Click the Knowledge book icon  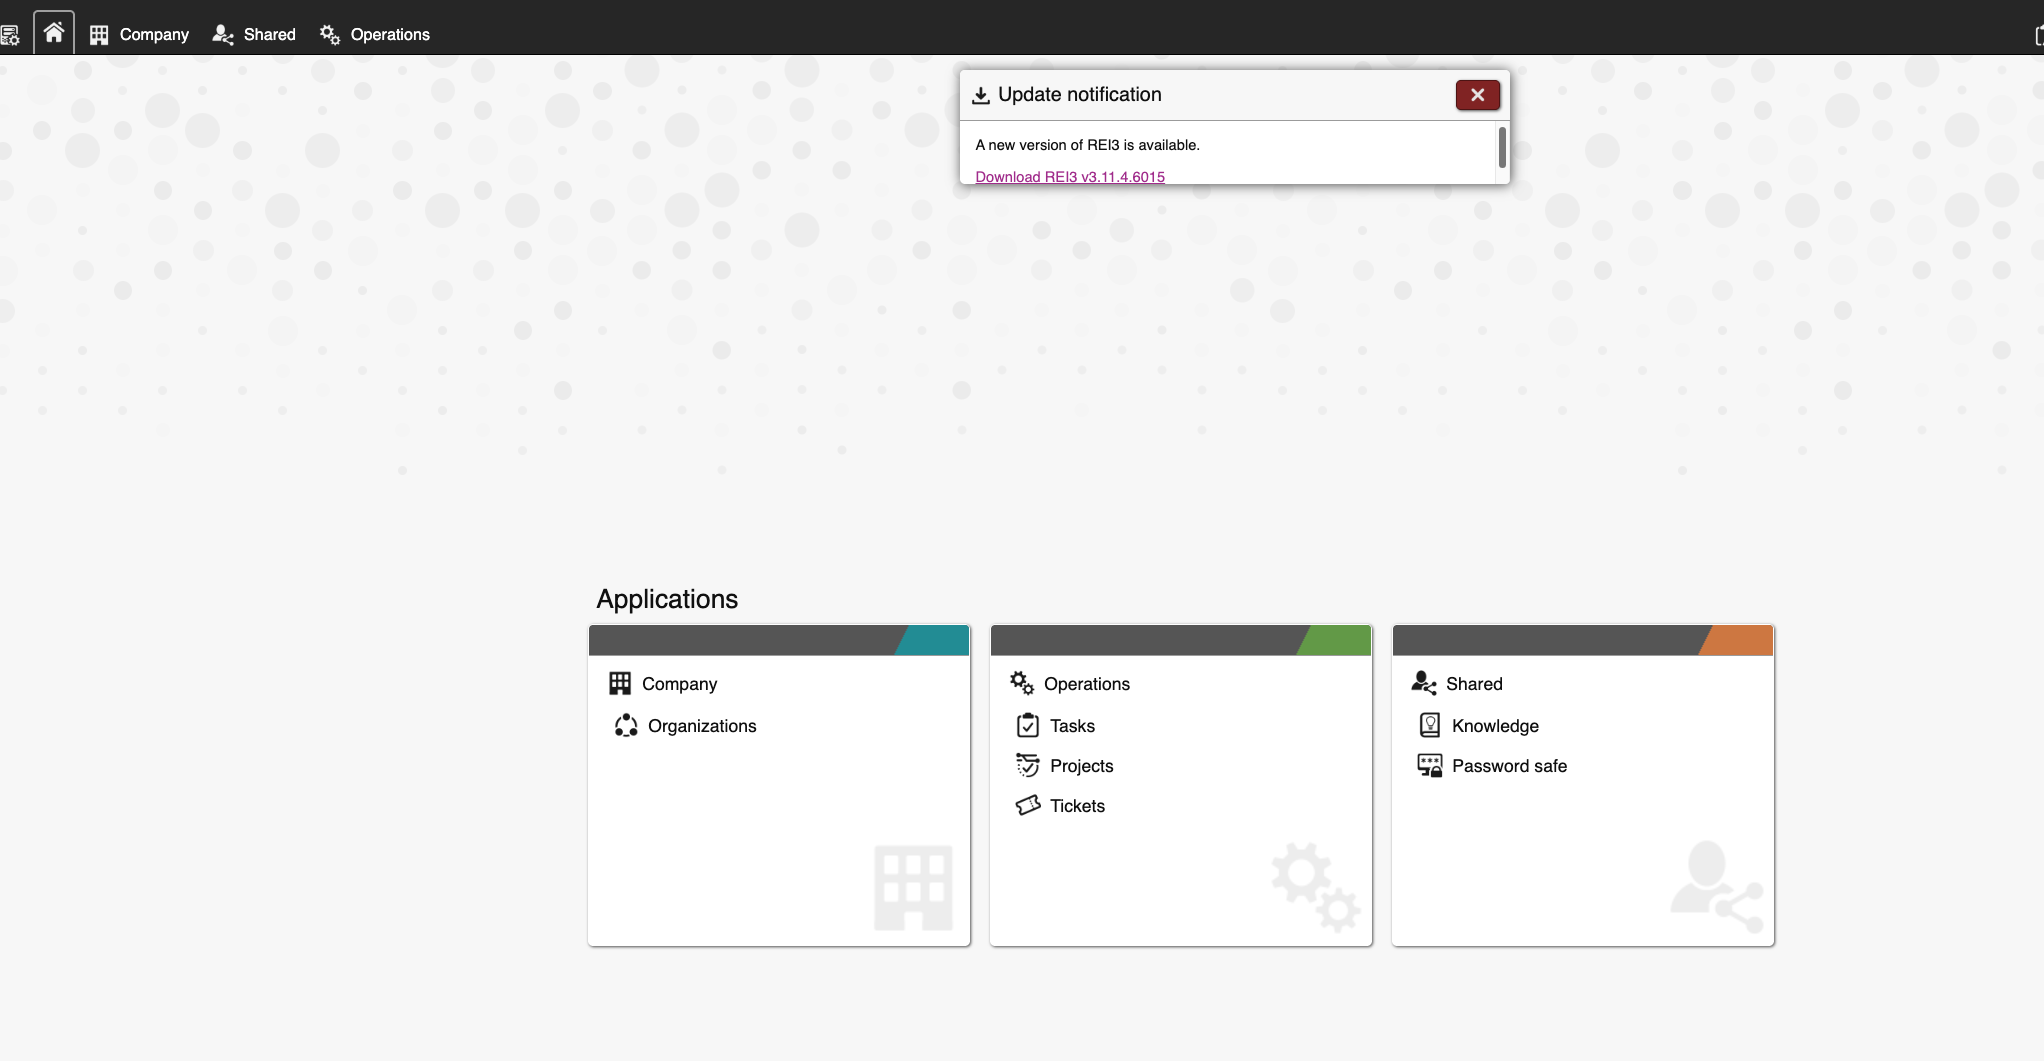point(1430,726)
